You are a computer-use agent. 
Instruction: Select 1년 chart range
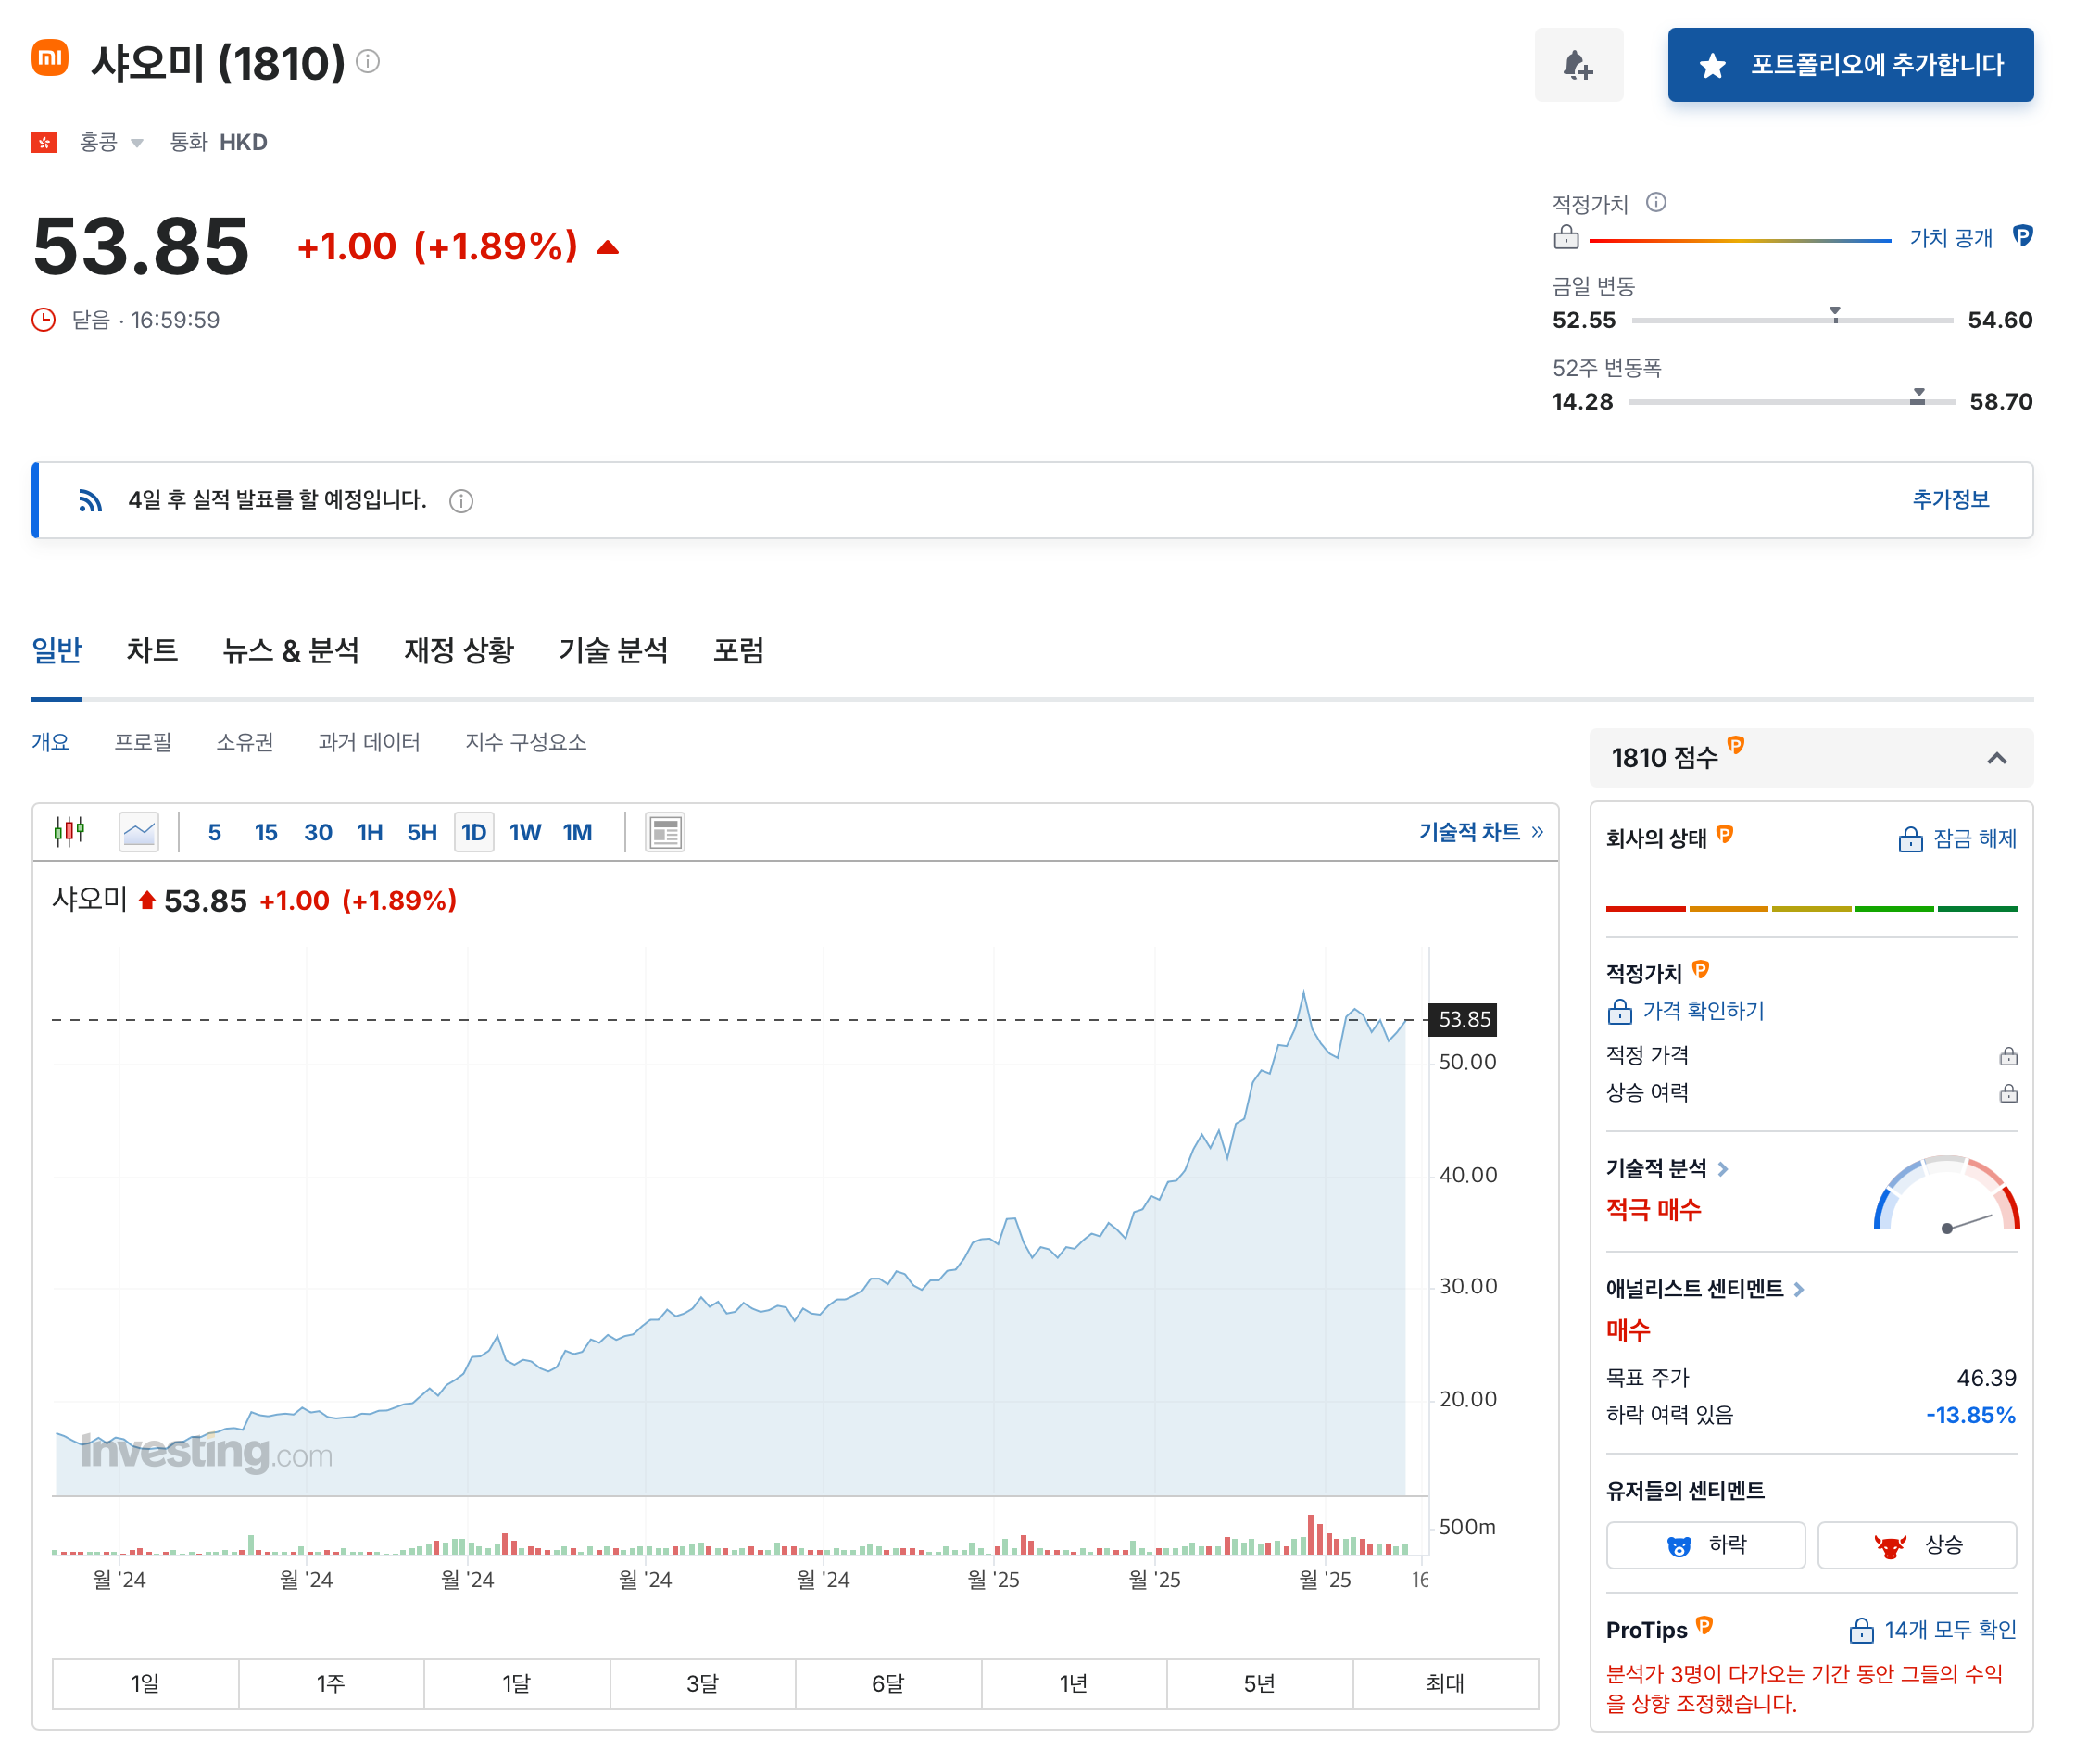point(1074,1683)
